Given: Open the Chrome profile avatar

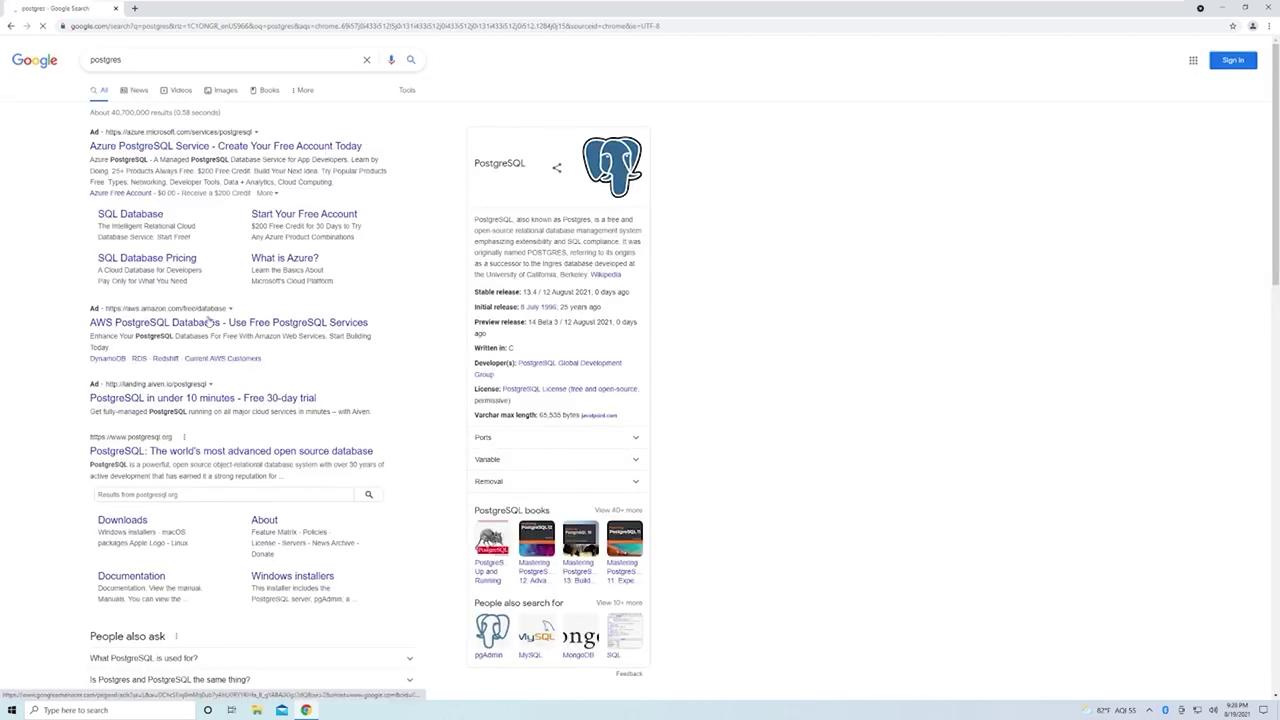Looking at the screenshot, I should 1252,26.
